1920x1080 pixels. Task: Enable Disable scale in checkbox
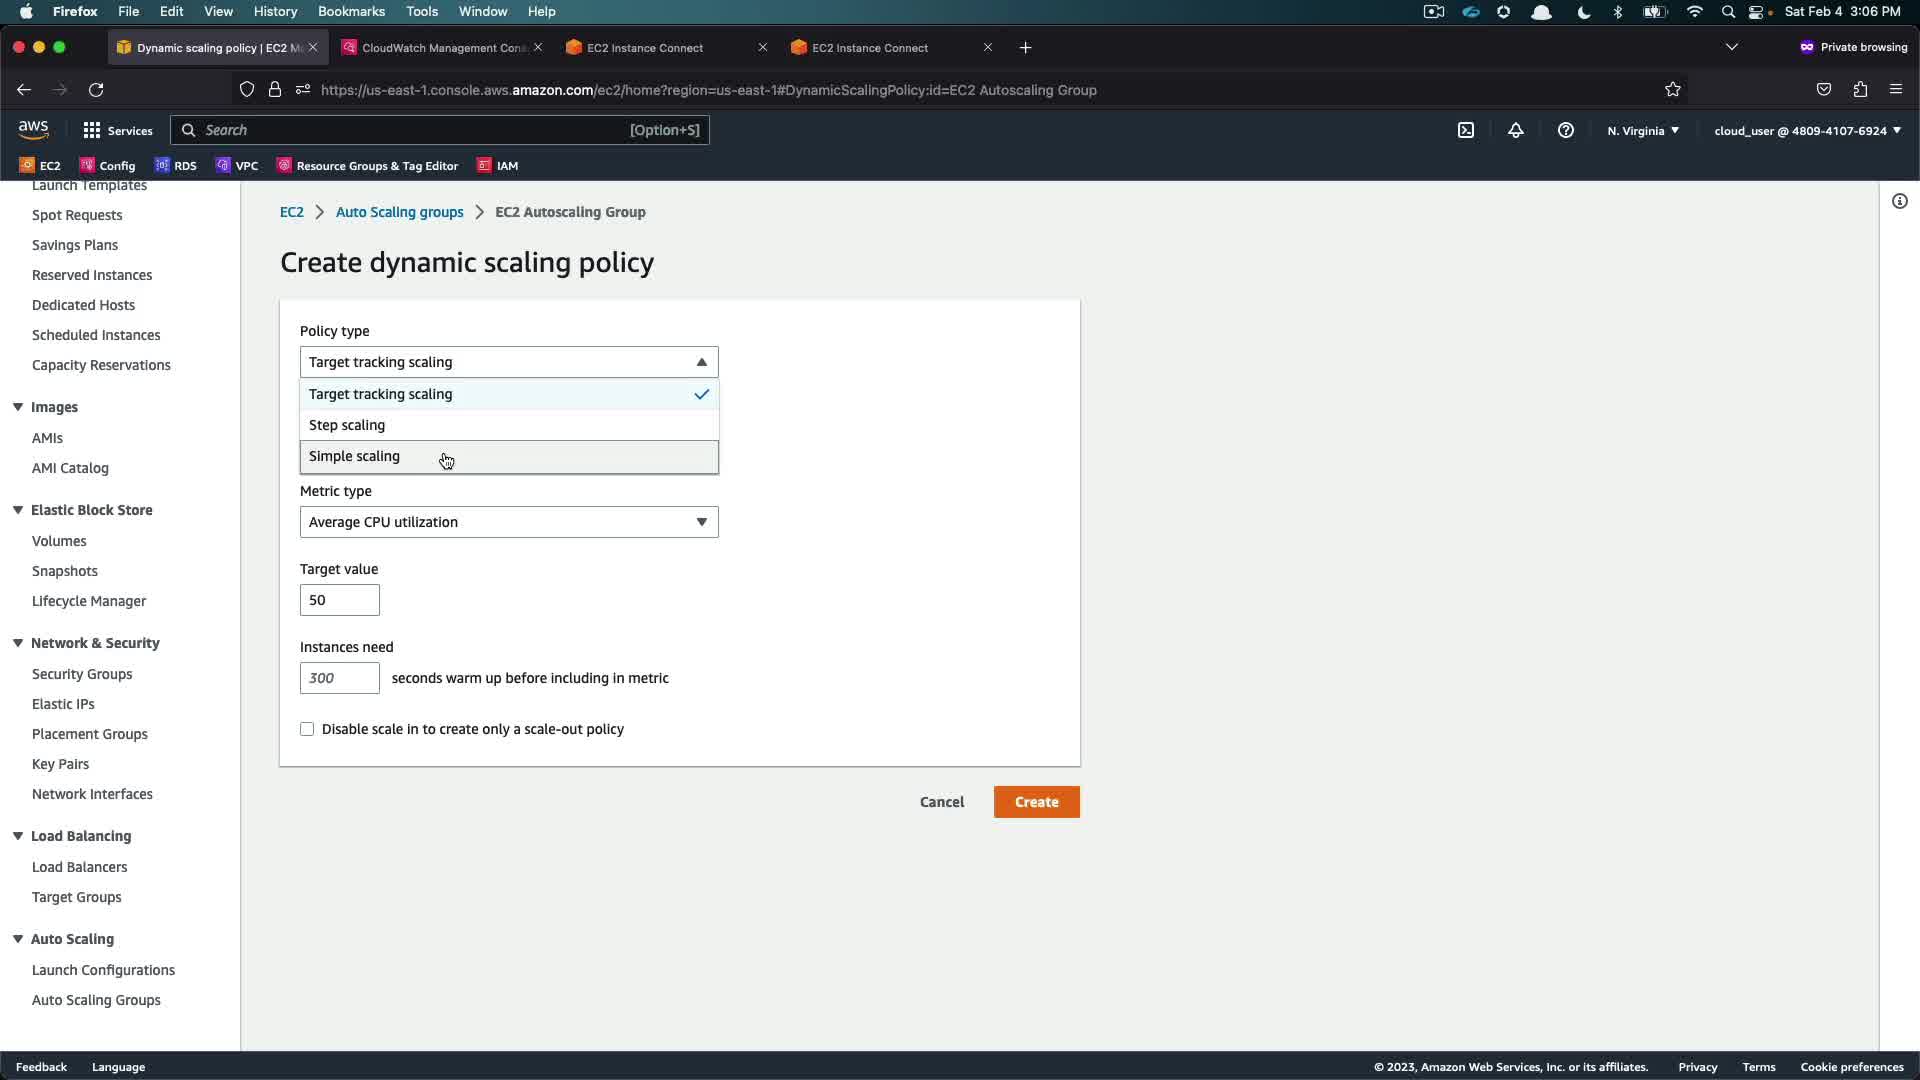pos(307,729)
